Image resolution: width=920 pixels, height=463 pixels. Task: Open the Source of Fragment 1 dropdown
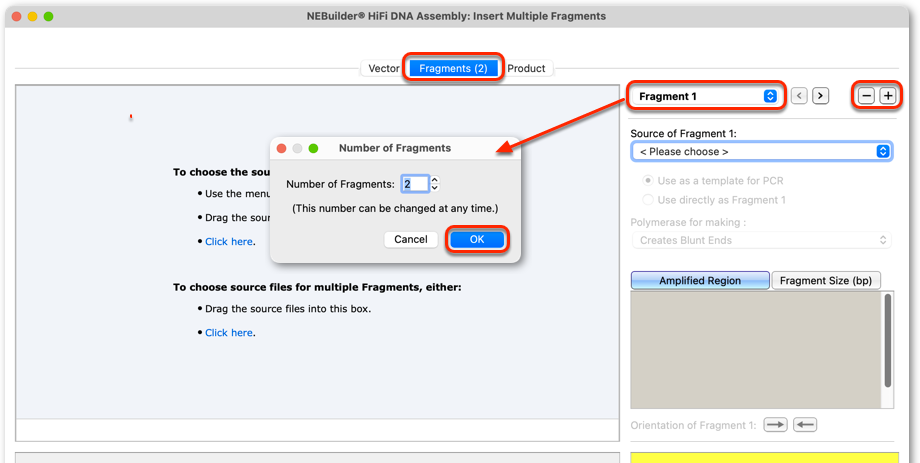(761, 151)
